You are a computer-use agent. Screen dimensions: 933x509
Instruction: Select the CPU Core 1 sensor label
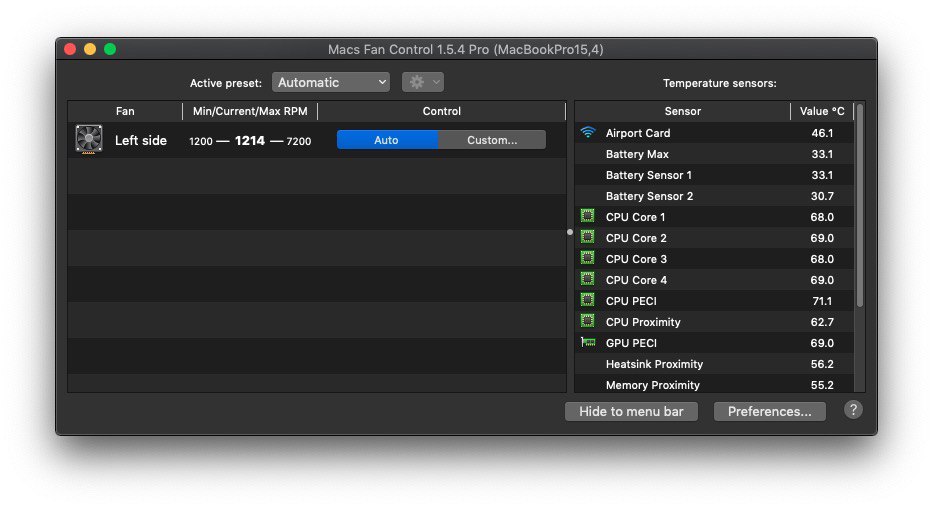[635, 217]
